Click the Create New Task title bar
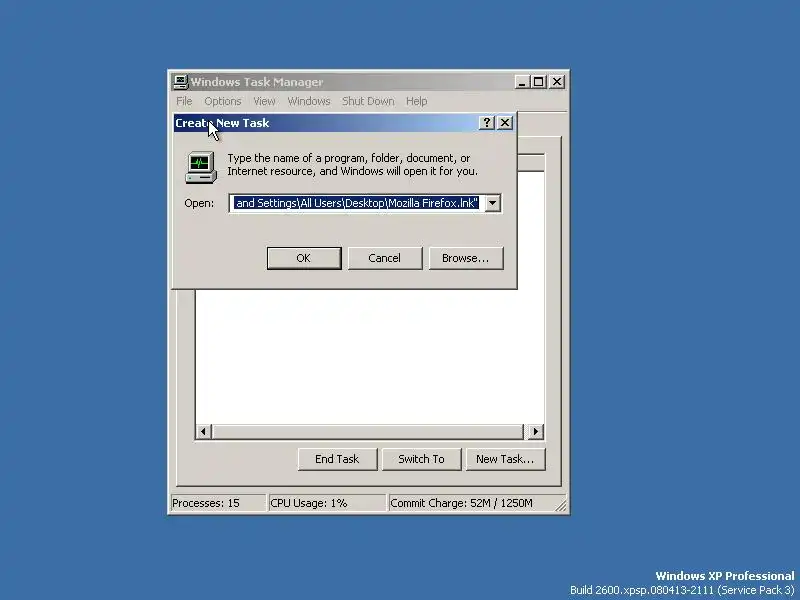Image resolution: width=800 pixels, height=600 pixels. pos(327,123)
